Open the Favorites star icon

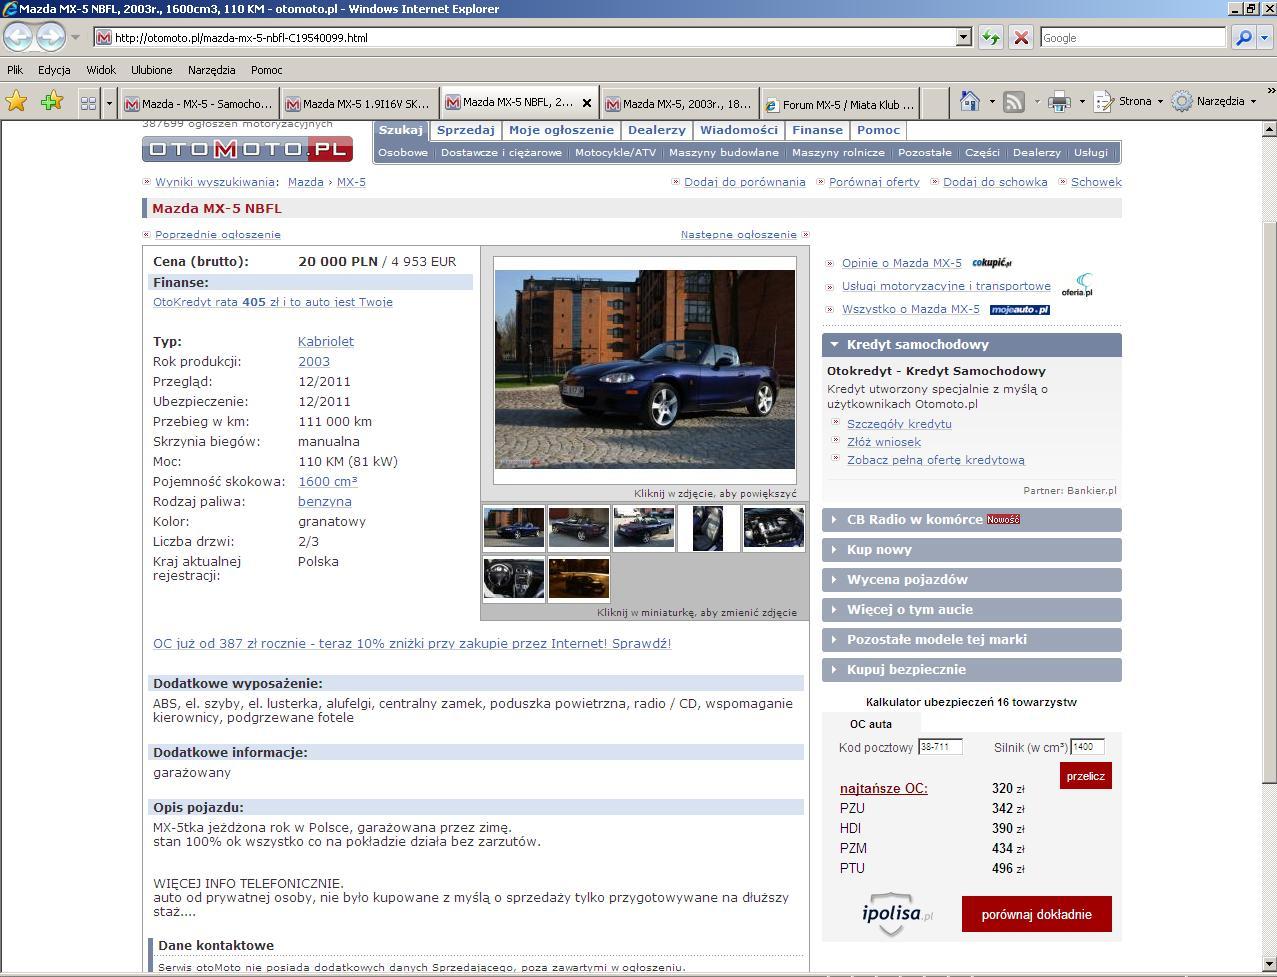point(17,102)
